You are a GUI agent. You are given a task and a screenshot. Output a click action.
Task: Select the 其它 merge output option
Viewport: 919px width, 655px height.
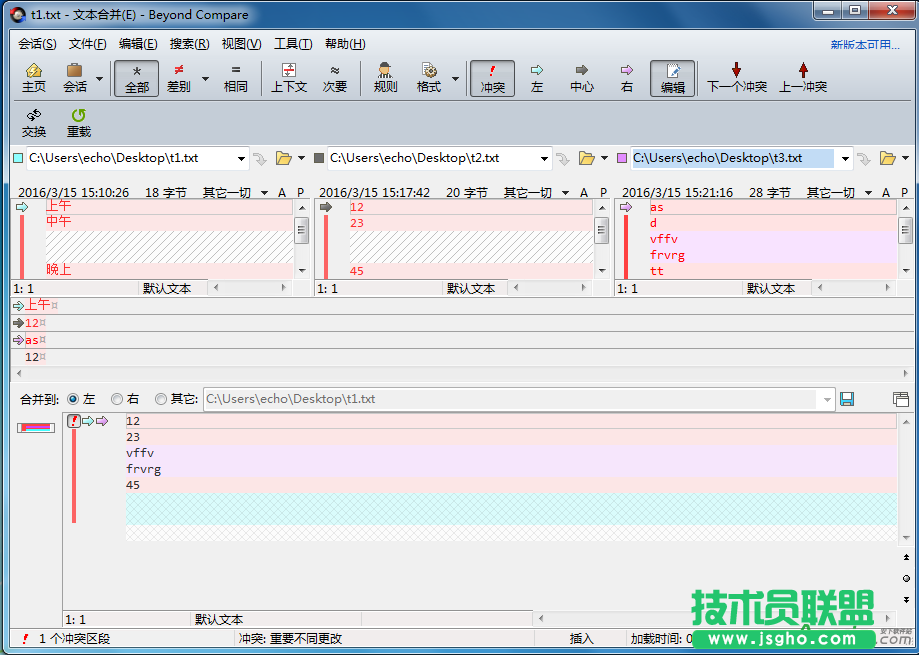(x=159, y=399)
